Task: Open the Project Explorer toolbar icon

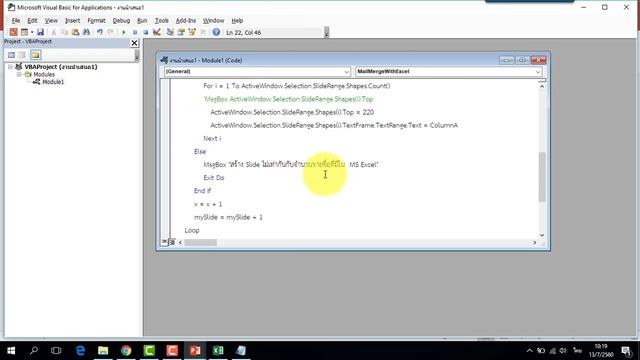Action: tap(170, 32)
